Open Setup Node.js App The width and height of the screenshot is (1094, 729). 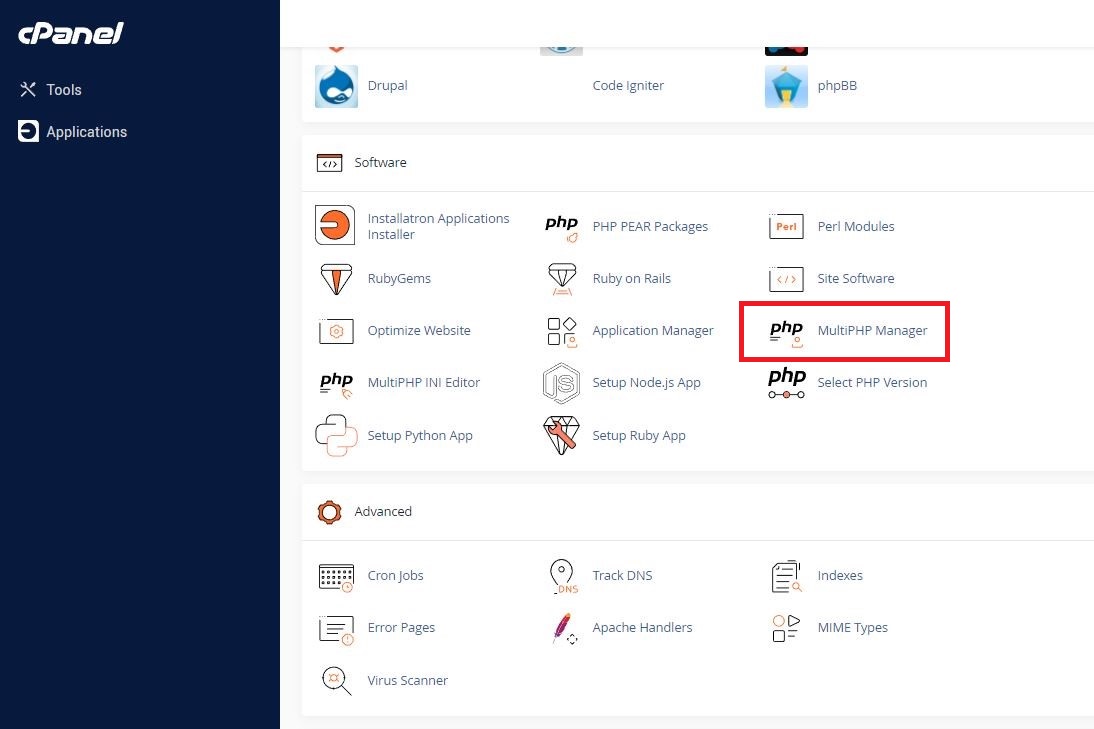(646, 382)
